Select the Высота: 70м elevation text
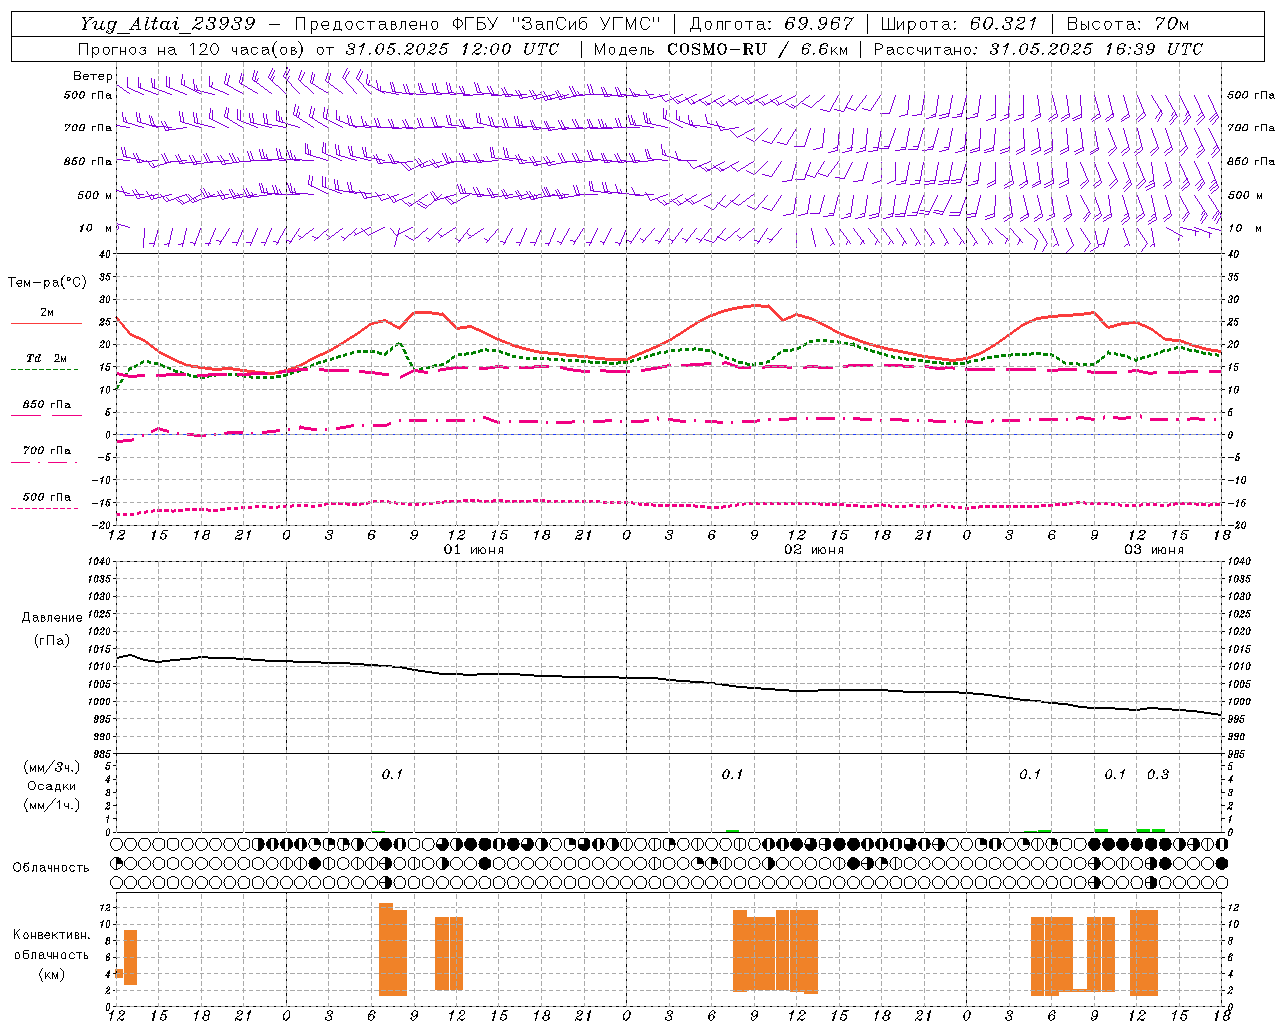Image resolution: width=1280 pixels, height=1024 pixels. pos(1128,24)
